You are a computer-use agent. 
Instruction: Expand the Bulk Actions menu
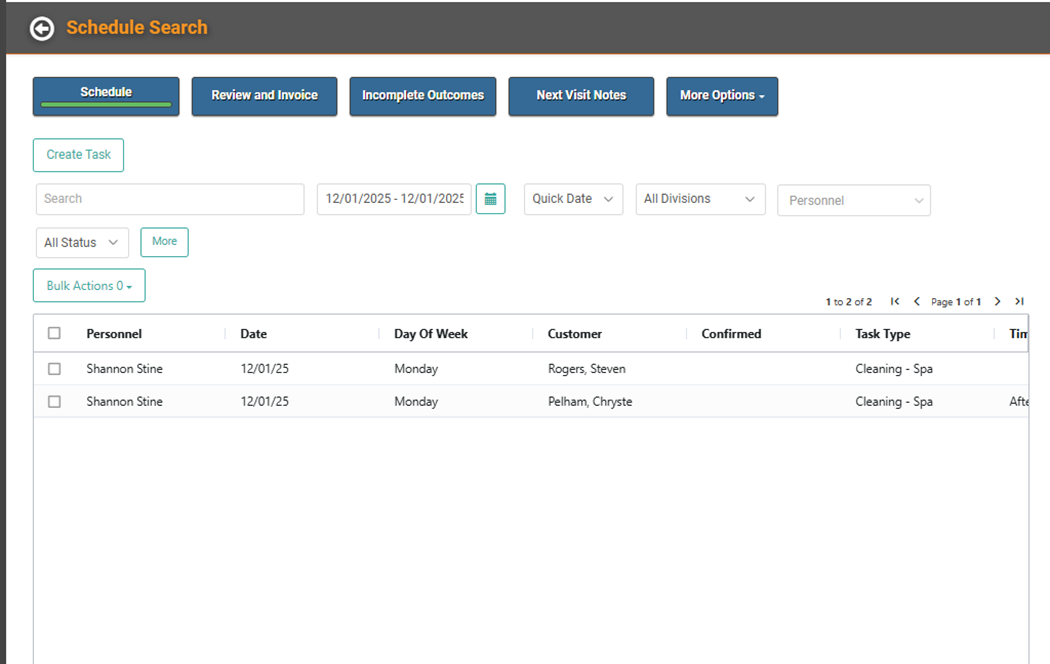coord(89,286)
